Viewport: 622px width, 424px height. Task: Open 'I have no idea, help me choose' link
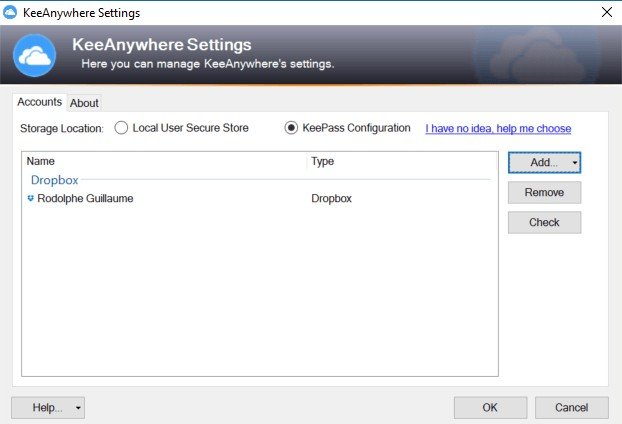498,129
